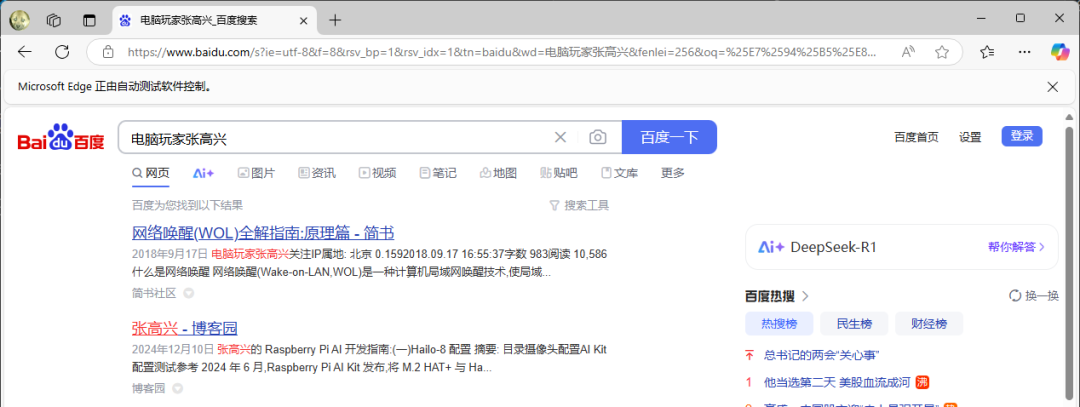1080x407 pixels.
Task: Open Edge workspaces icon
Action: pos(54,20)
